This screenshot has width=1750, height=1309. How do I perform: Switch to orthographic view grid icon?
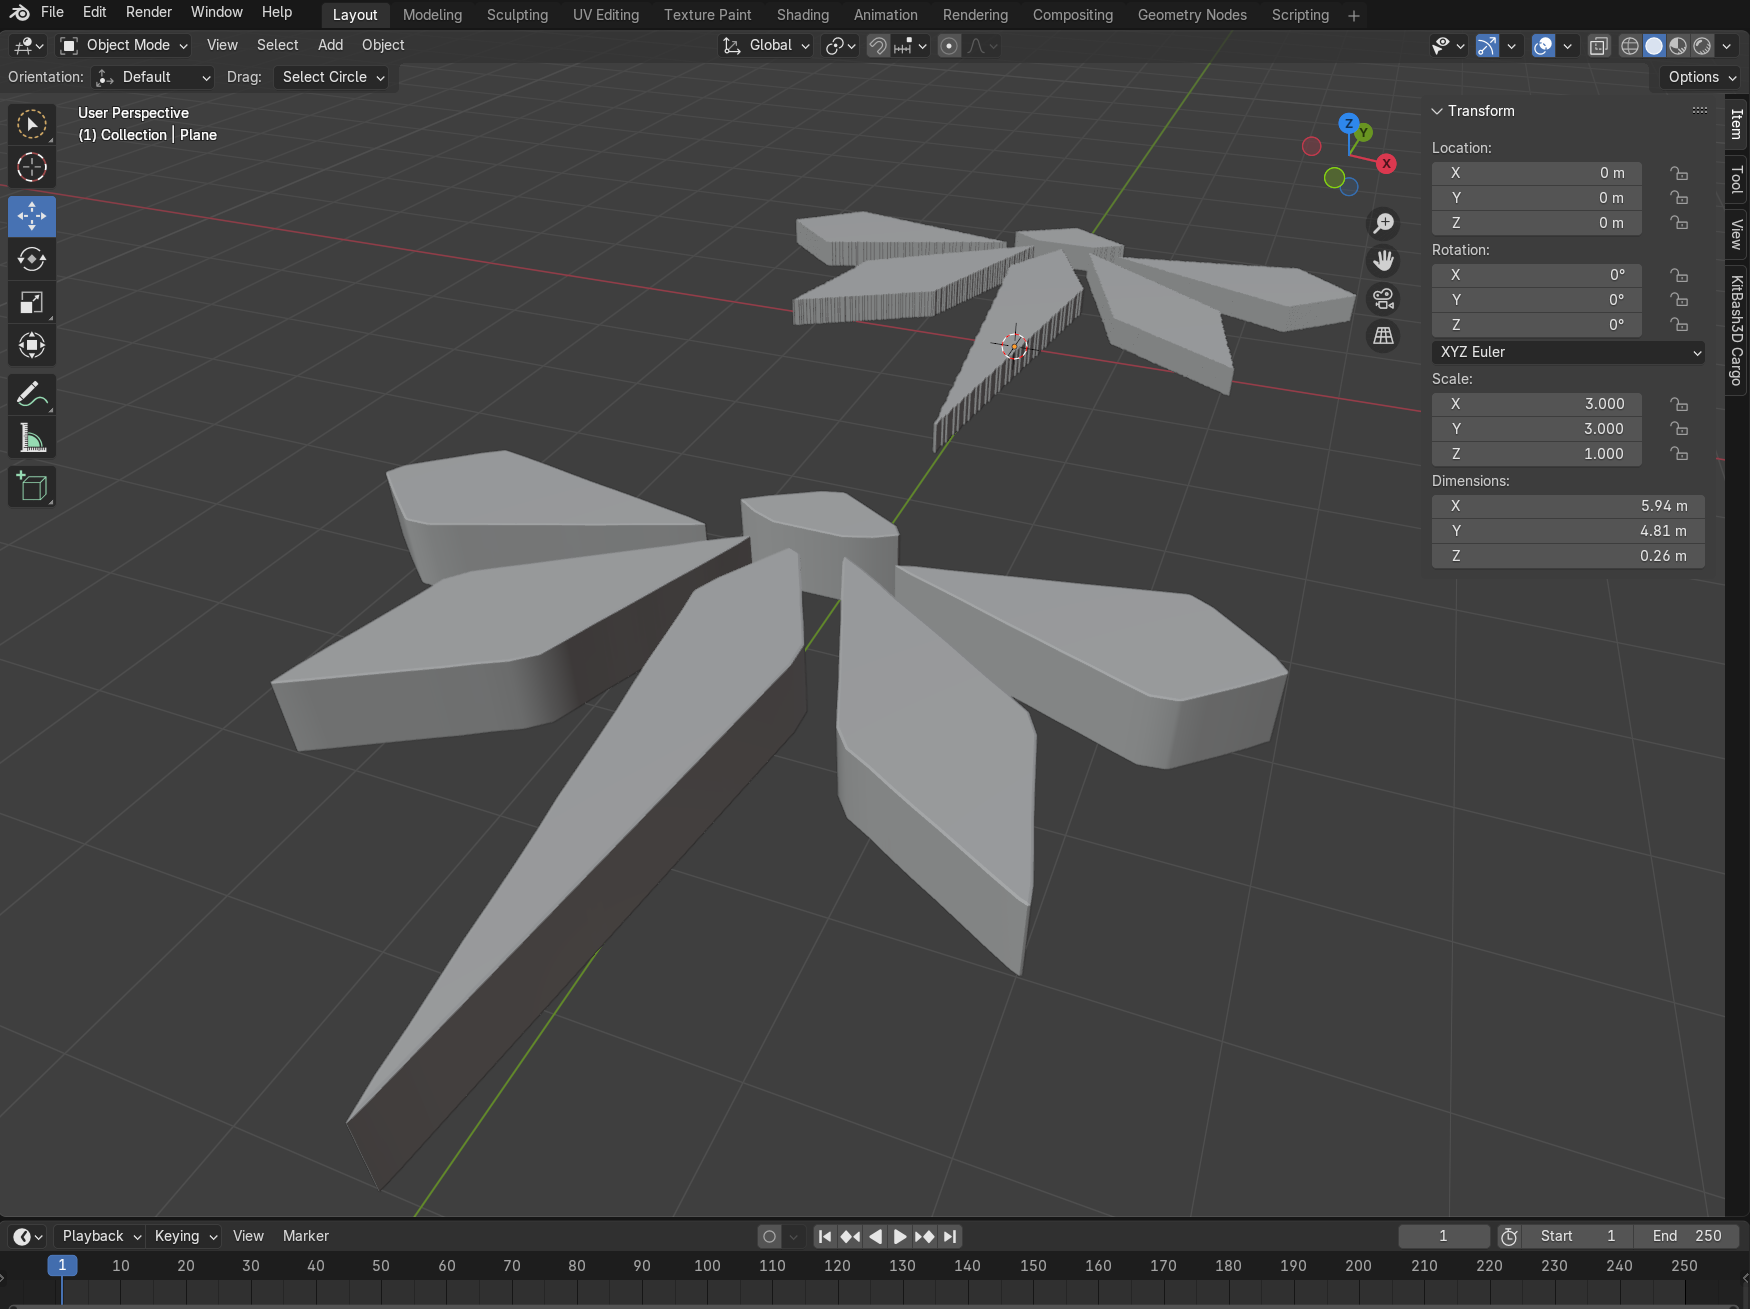[1383, 336]
